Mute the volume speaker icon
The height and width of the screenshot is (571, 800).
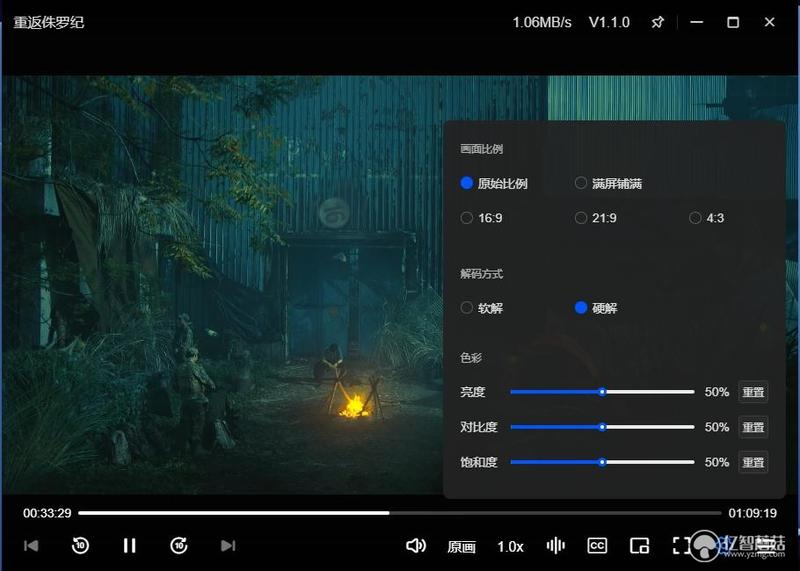[416, 546]
